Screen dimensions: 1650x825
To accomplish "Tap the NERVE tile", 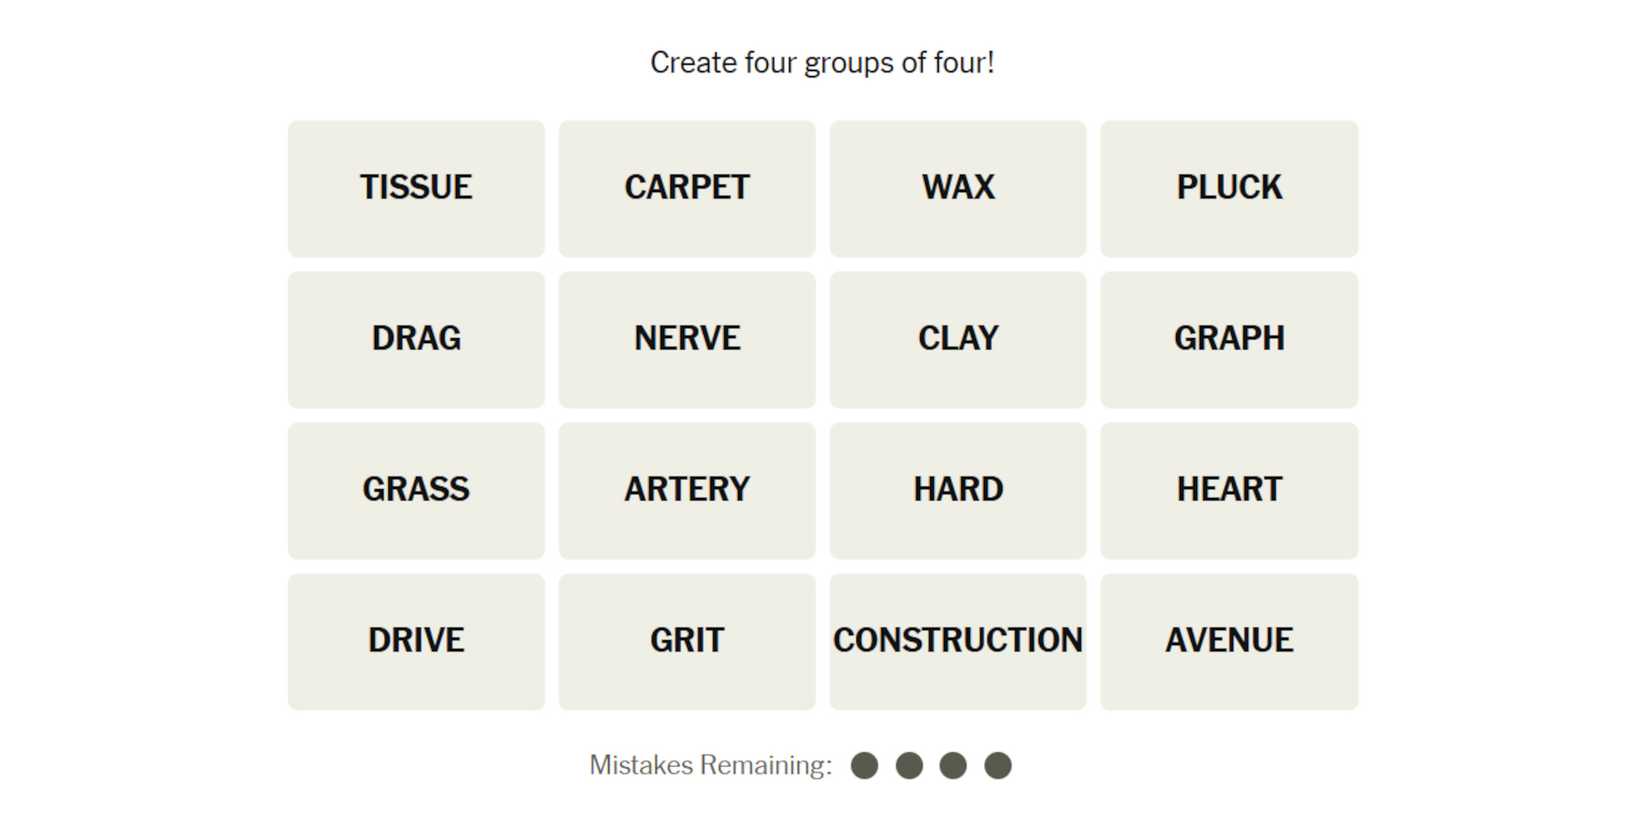I will coord(687,339).
